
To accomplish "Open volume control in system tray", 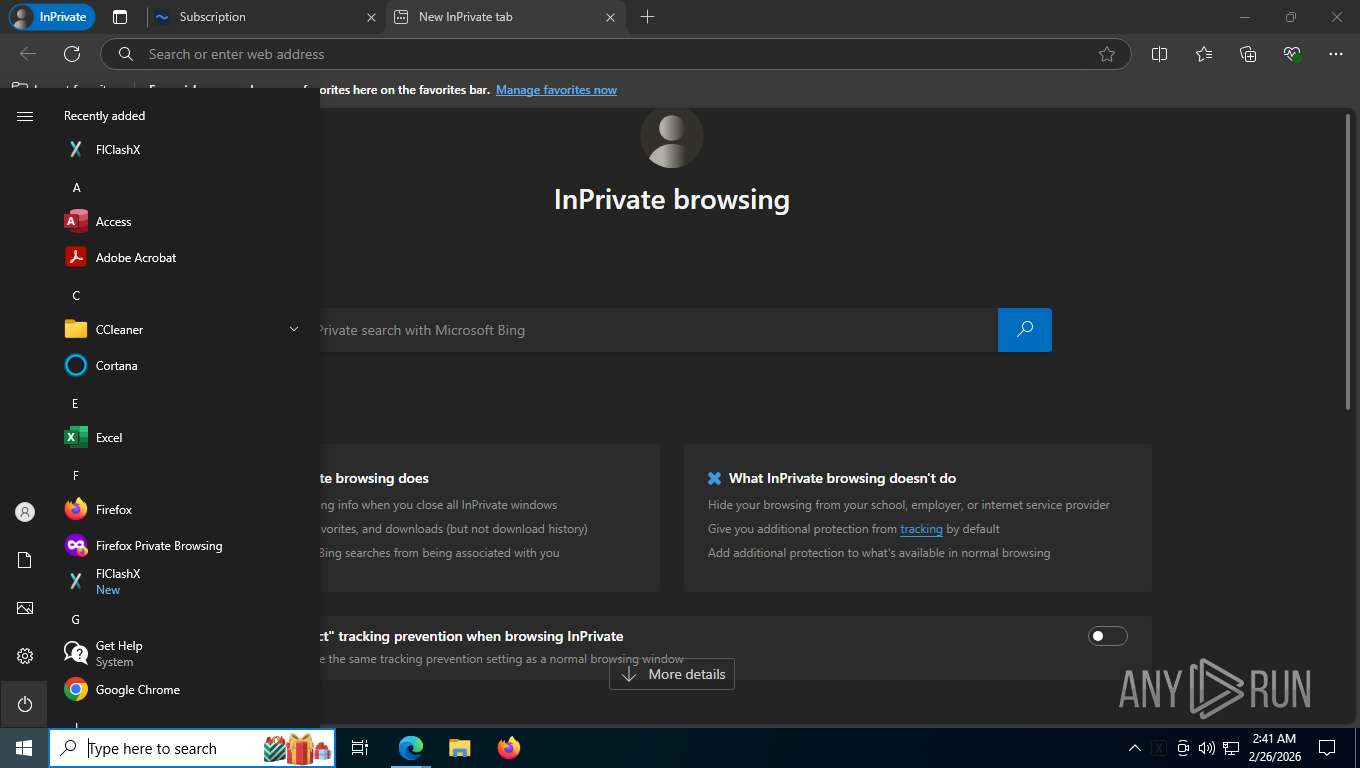I will [1206, 748].
